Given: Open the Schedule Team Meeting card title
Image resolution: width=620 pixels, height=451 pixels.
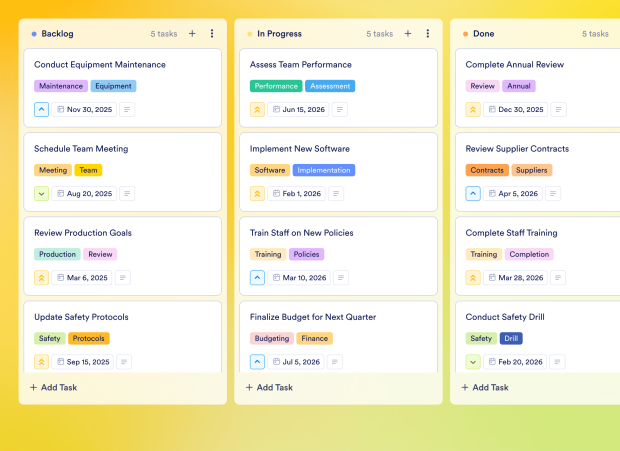Looking at the screenshot, I should click(x=81, y=149).
